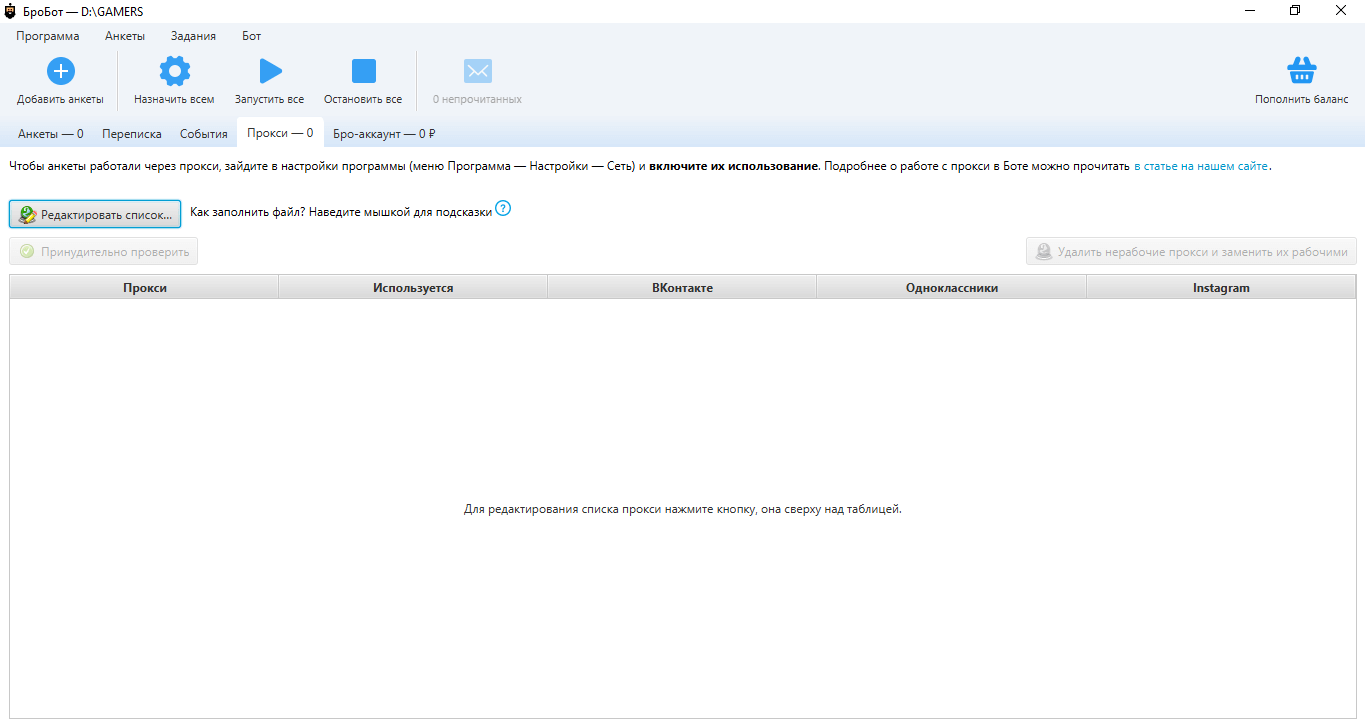Click the БроБот app icon in title bar
The image size is (1365, 727).
(10, 11)
